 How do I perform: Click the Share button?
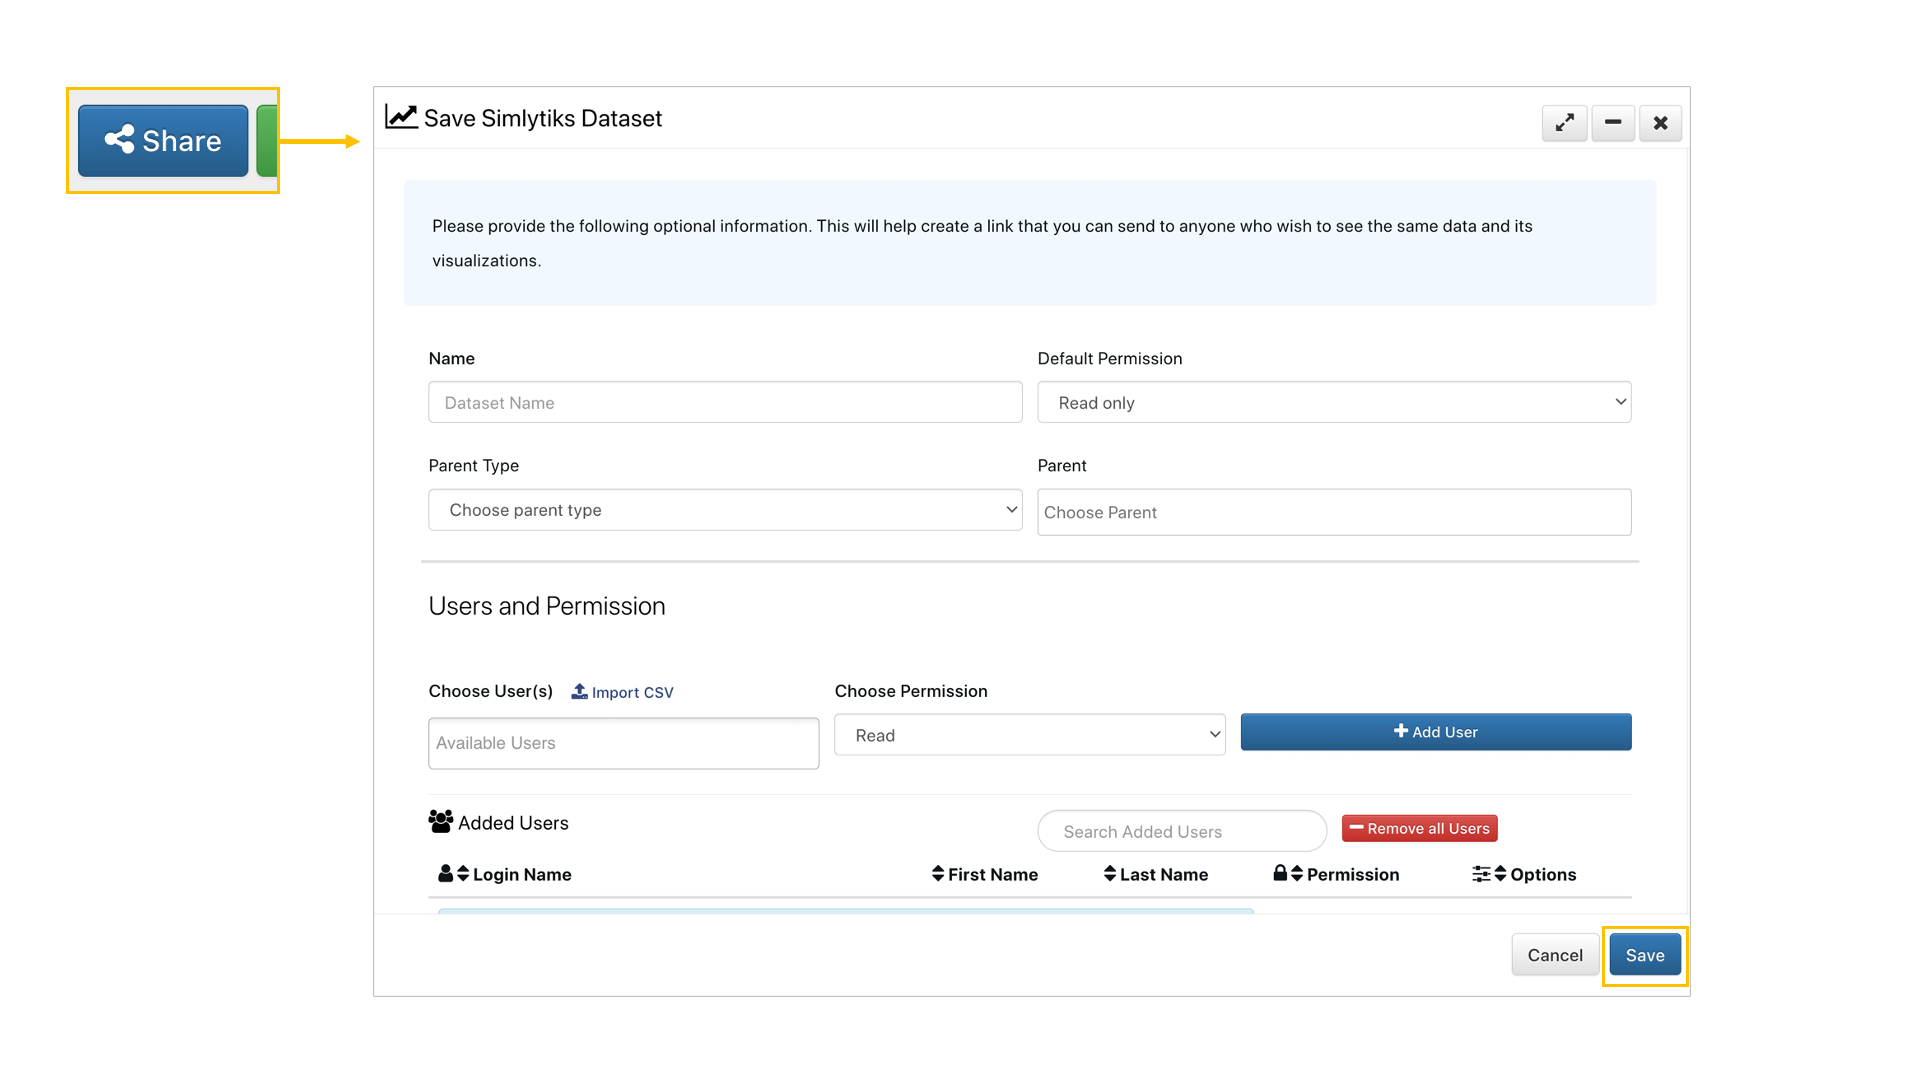point(163,141)
